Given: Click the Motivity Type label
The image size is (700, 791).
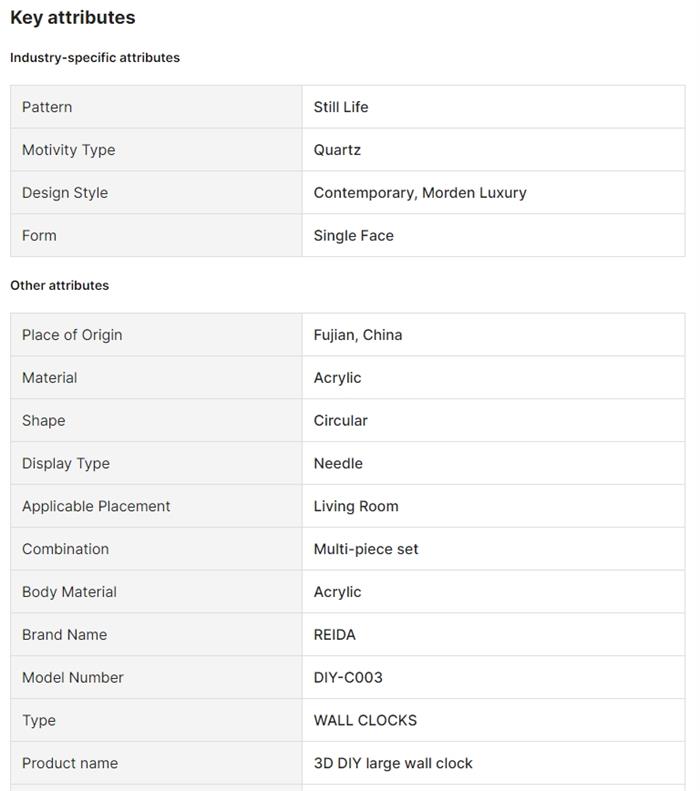Looking at the screenshot, I should [x=68, y=150].
